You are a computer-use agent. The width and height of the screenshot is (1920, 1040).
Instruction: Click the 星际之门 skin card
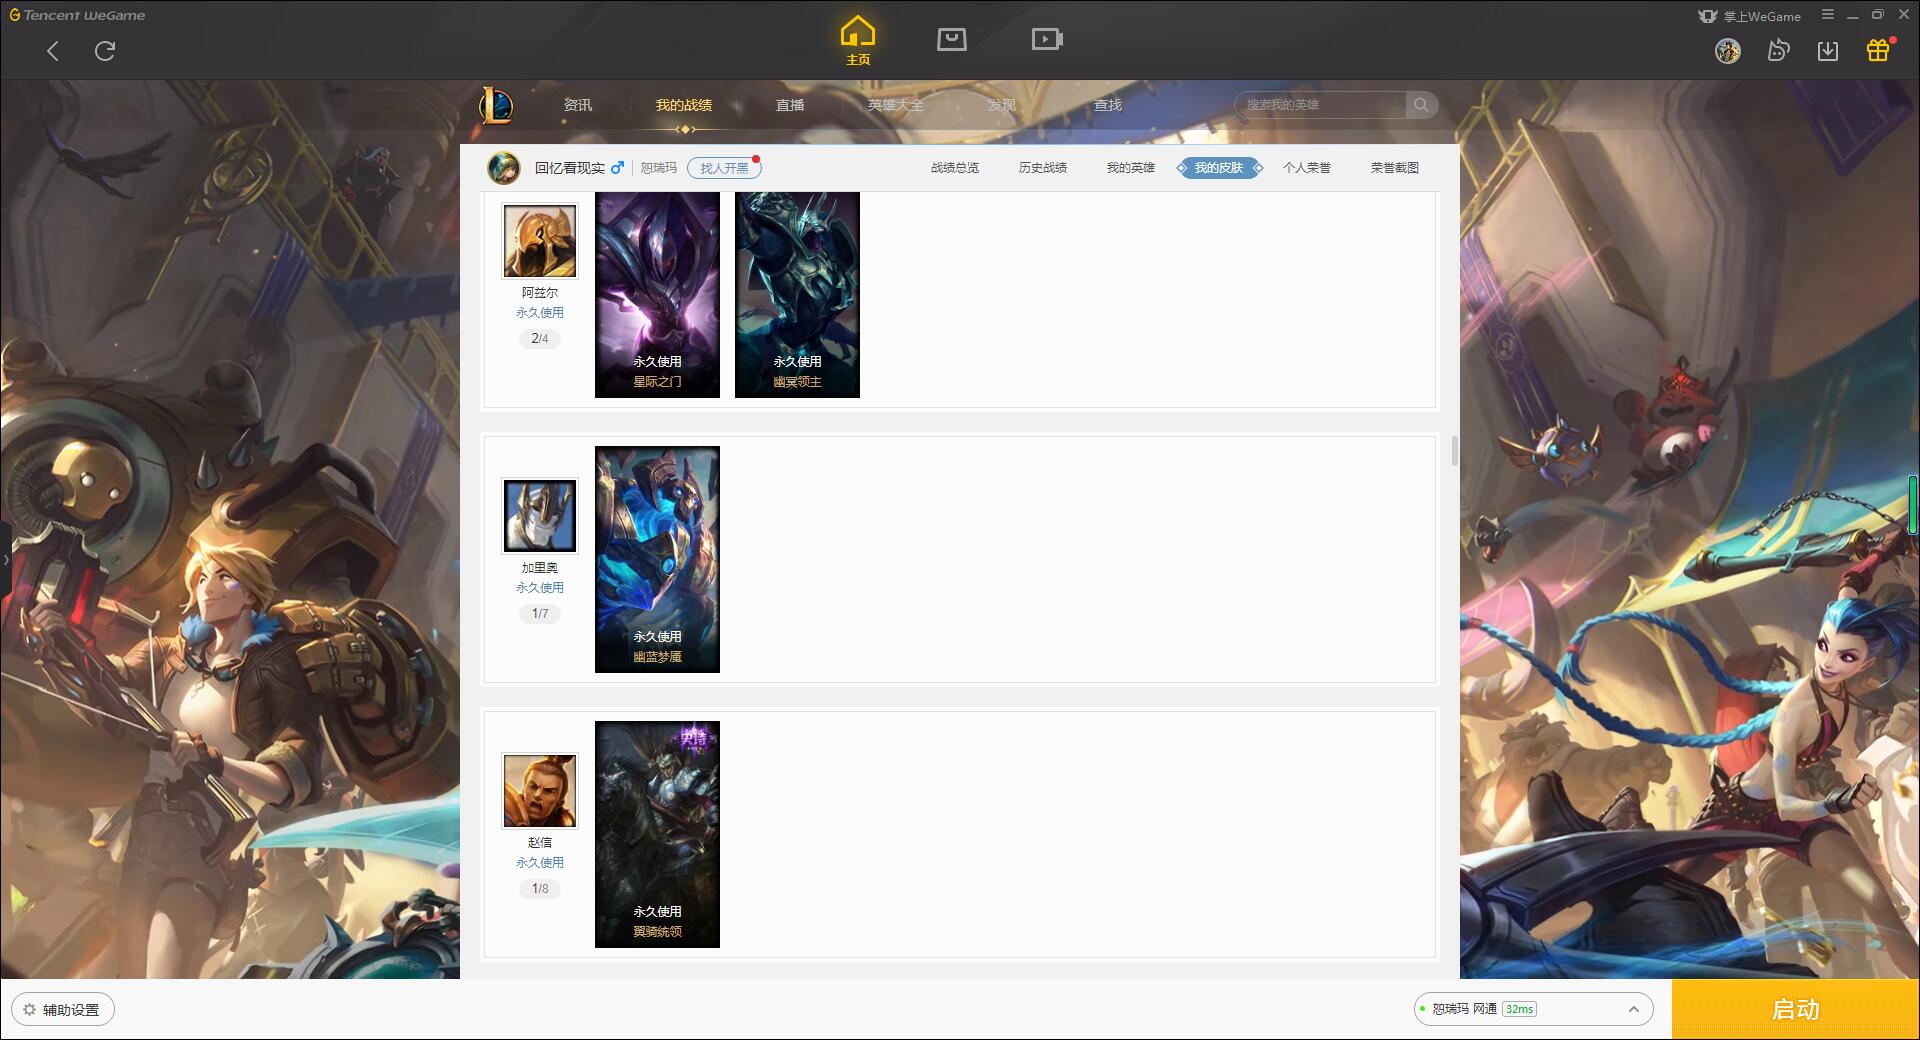657,295
